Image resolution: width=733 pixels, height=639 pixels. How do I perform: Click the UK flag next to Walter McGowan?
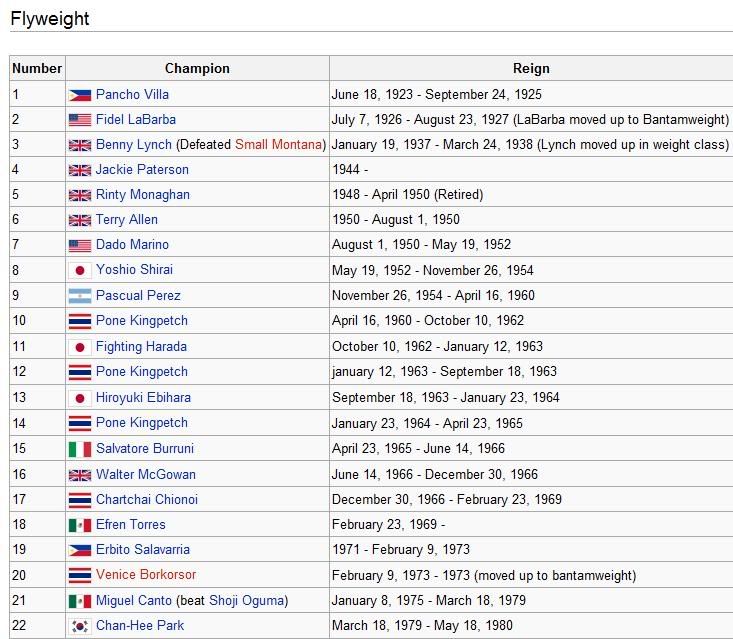(x=79, y=475)
